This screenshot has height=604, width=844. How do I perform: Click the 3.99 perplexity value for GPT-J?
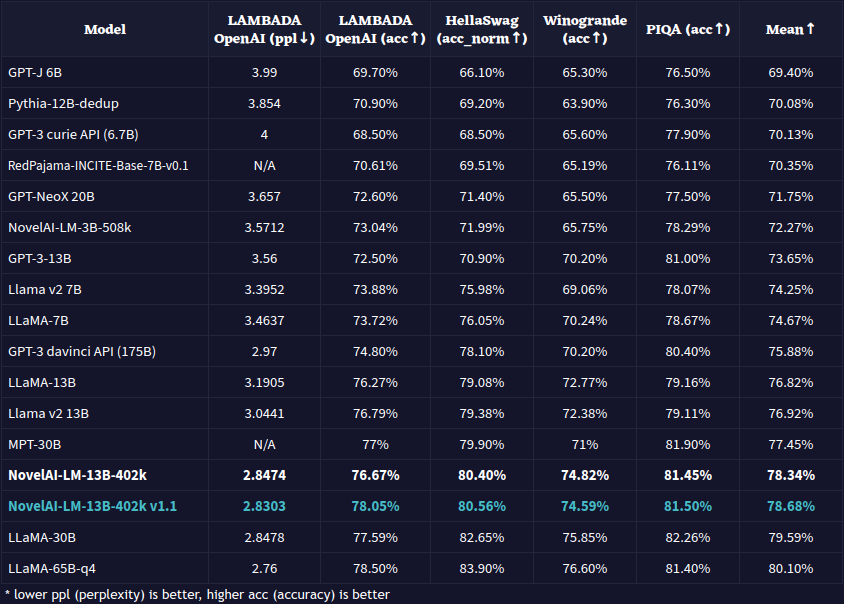264,72
